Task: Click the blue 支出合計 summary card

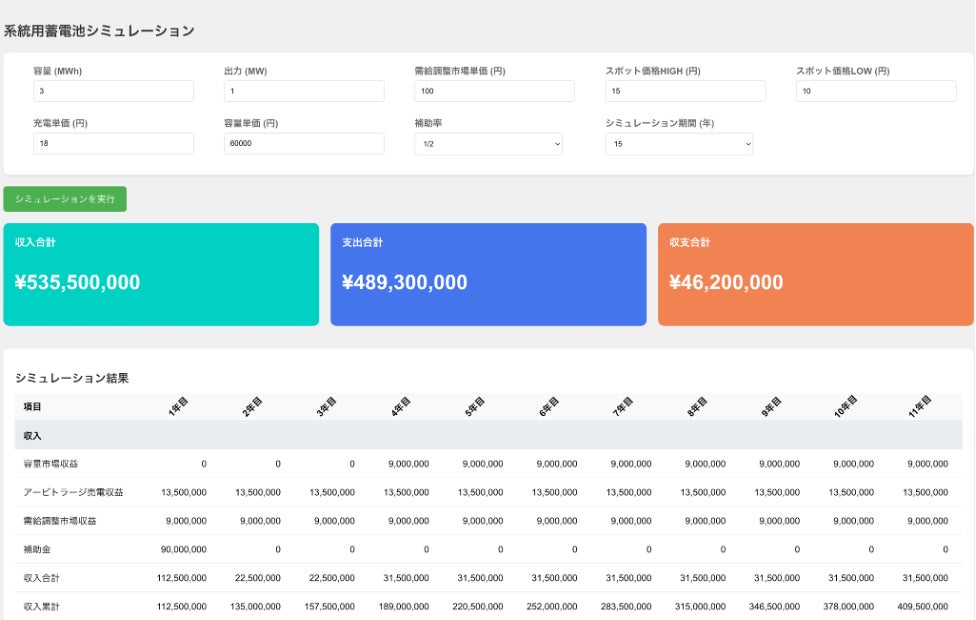Action: [x=489, y=275]
